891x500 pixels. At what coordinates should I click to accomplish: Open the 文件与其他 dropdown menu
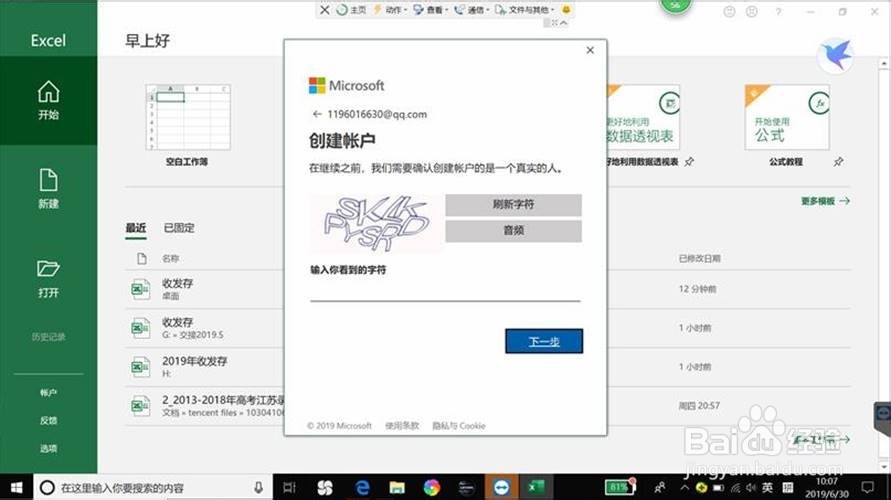(524, 10)
